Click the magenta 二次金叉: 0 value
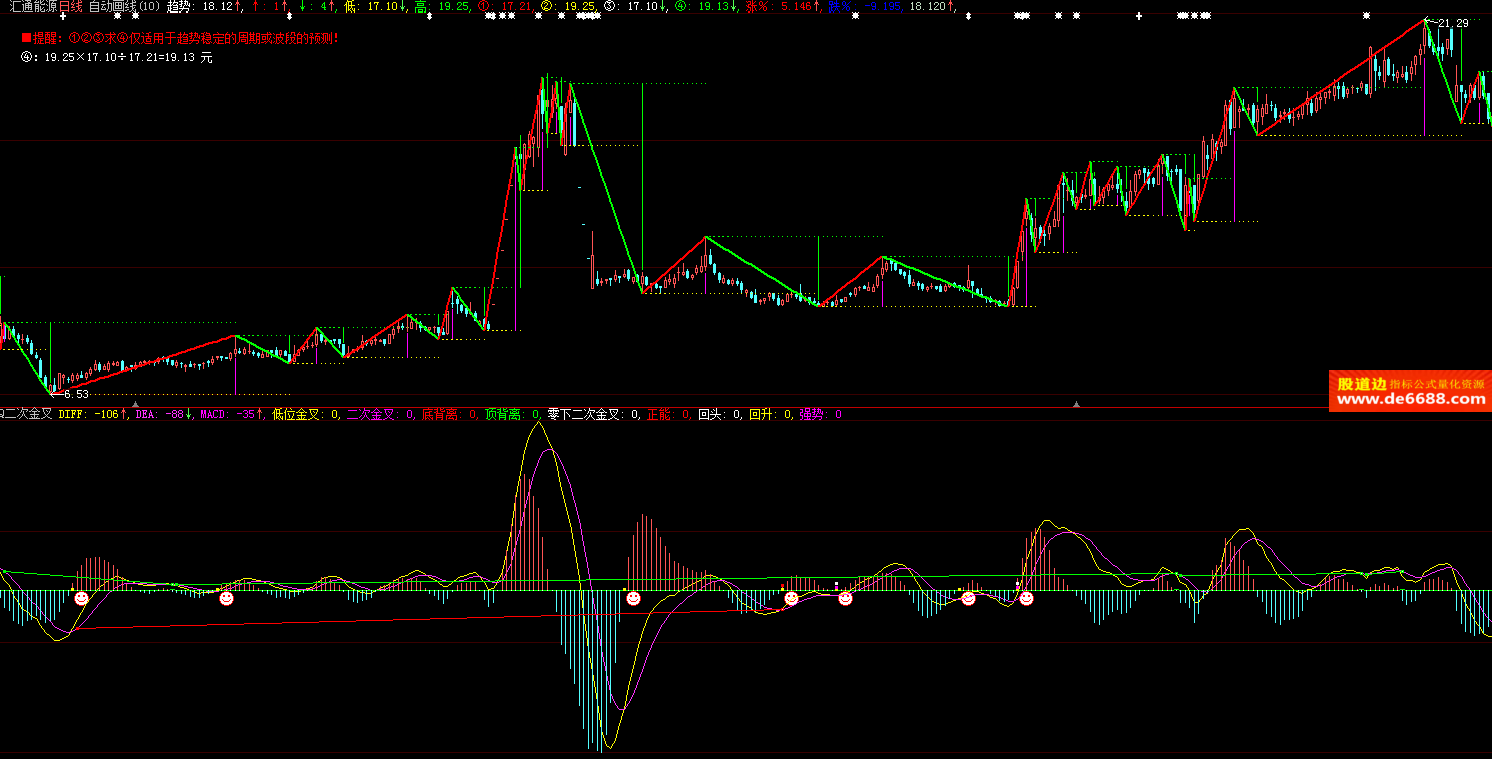Image resolution: width=1492 pixels, height=759 pixels. click(x=381, y=413)
